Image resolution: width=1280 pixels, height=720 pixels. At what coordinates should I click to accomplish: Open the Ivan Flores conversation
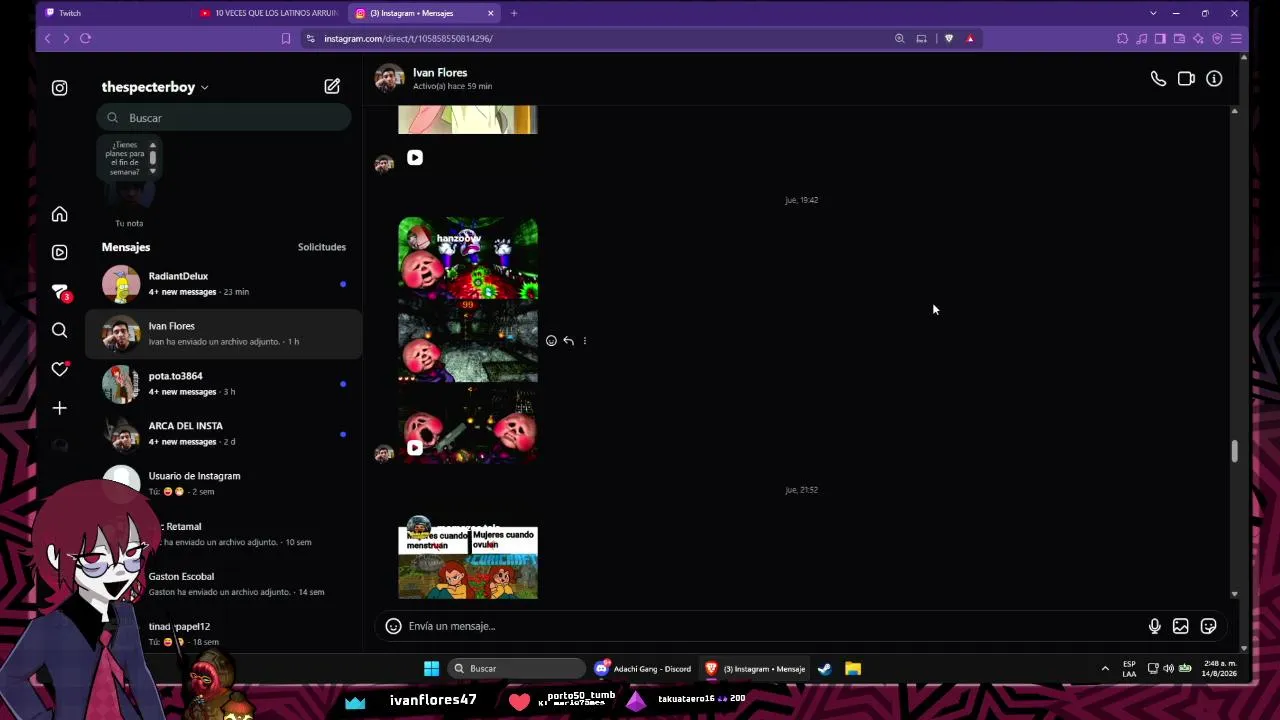[224, 334]
